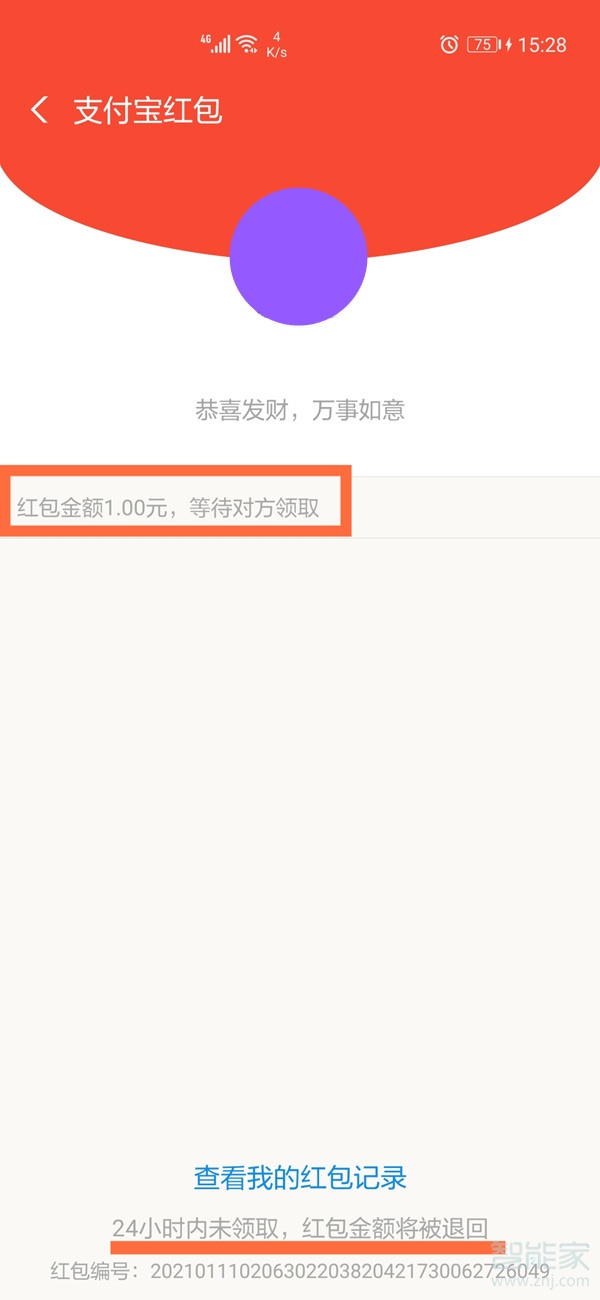Tap the 24小时内未领取 refund notice
This screenshot has height=1300, width=600.
click(300, 1229)
